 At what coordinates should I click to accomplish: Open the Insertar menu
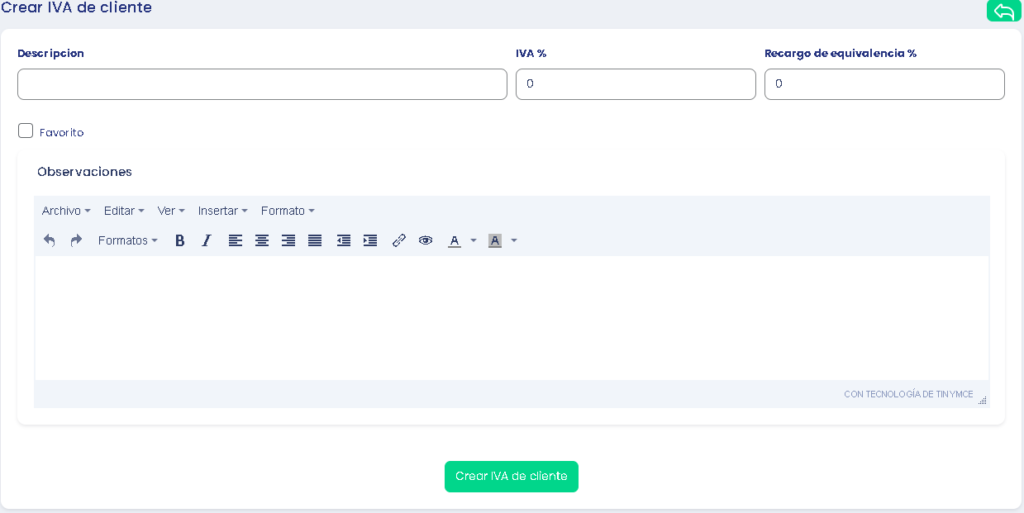222,211
